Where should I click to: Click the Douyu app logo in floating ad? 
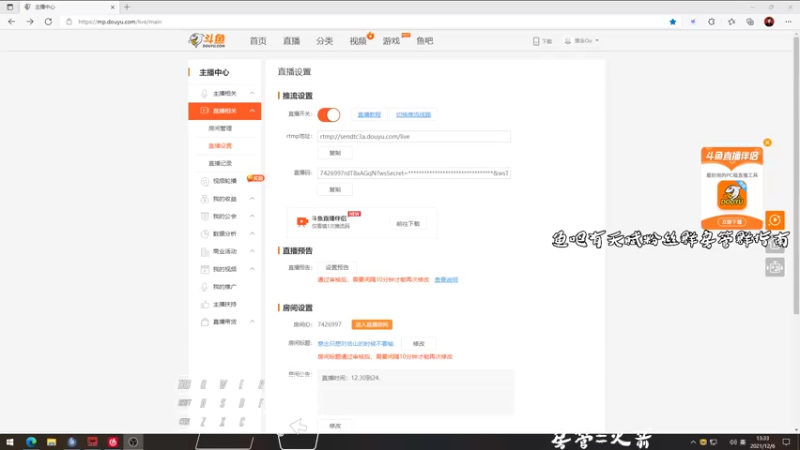pyautogui.click(x=732, y=195)
